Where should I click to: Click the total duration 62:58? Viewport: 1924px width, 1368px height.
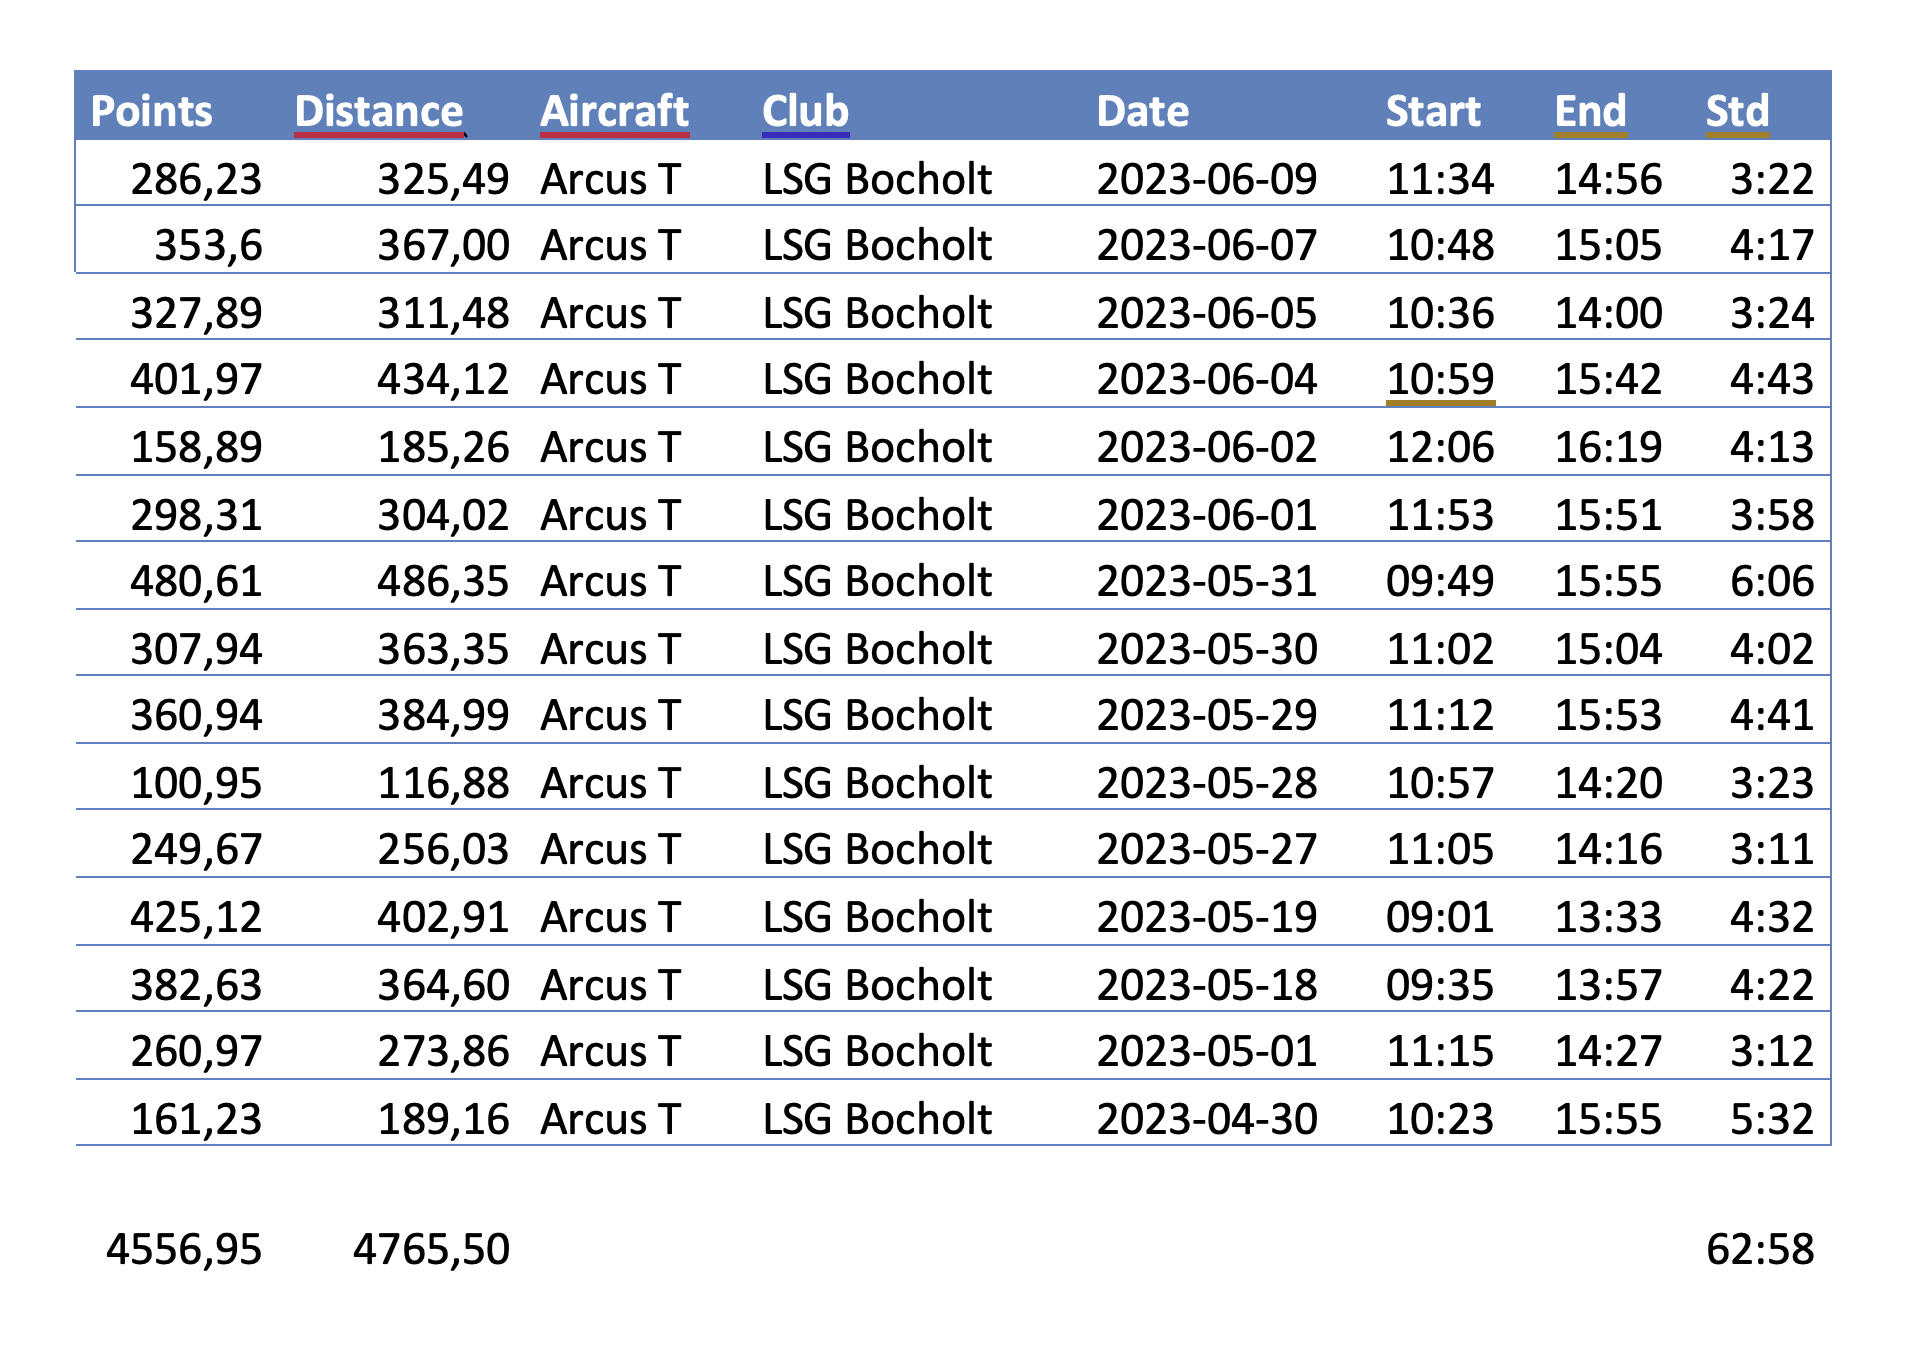pos(1759,1250)
